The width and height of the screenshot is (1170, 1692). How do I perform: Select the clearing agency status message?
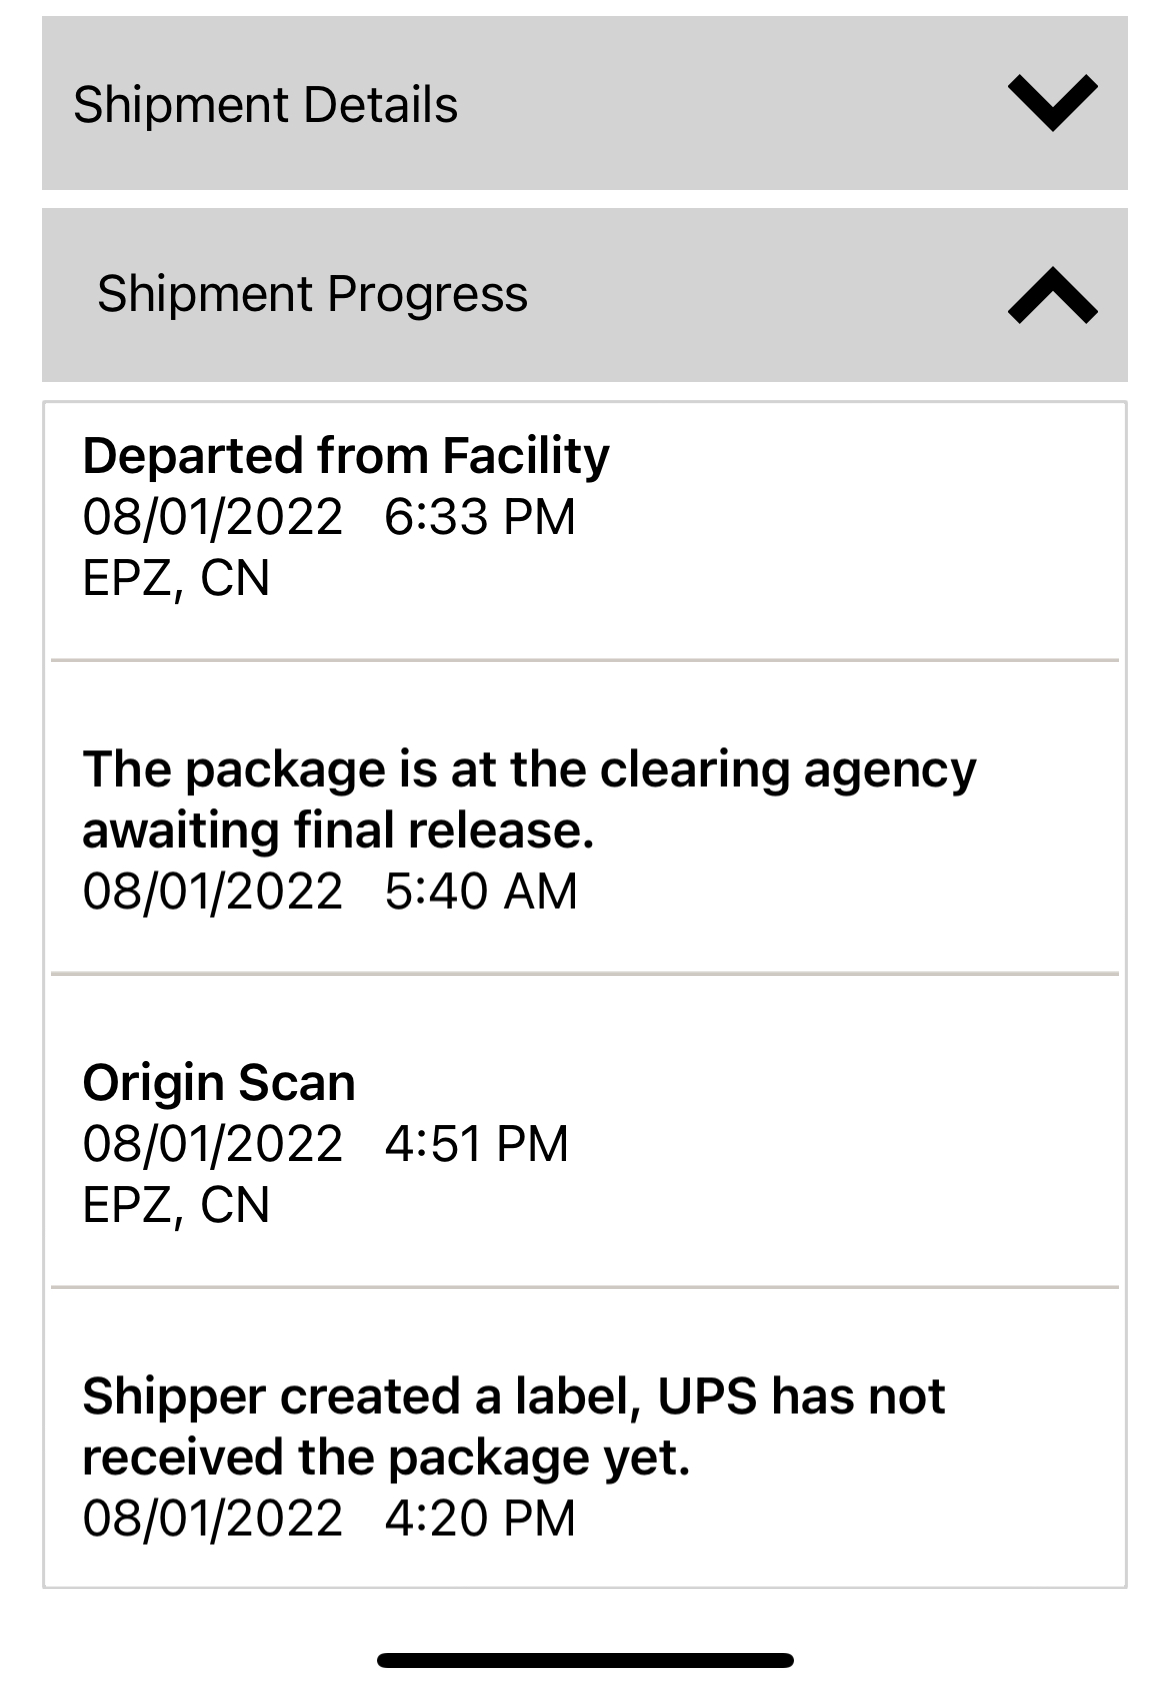coord(528,770)
